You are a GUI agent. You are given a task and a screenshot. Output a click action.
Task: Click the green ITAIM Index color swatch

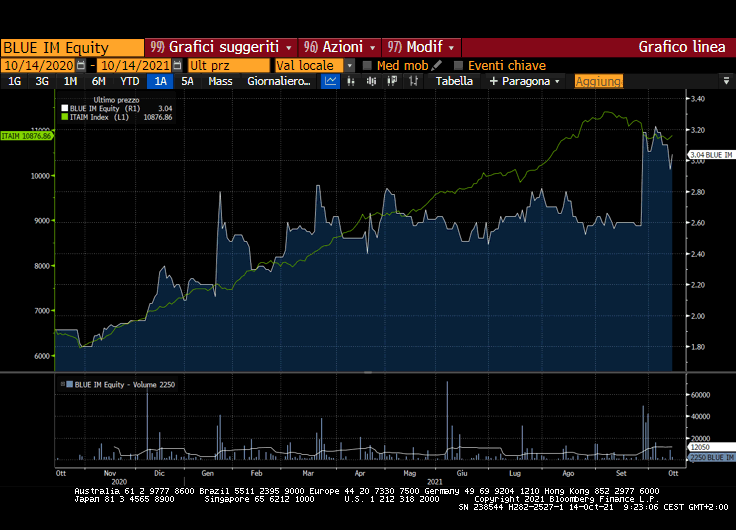tap(64, 117)
